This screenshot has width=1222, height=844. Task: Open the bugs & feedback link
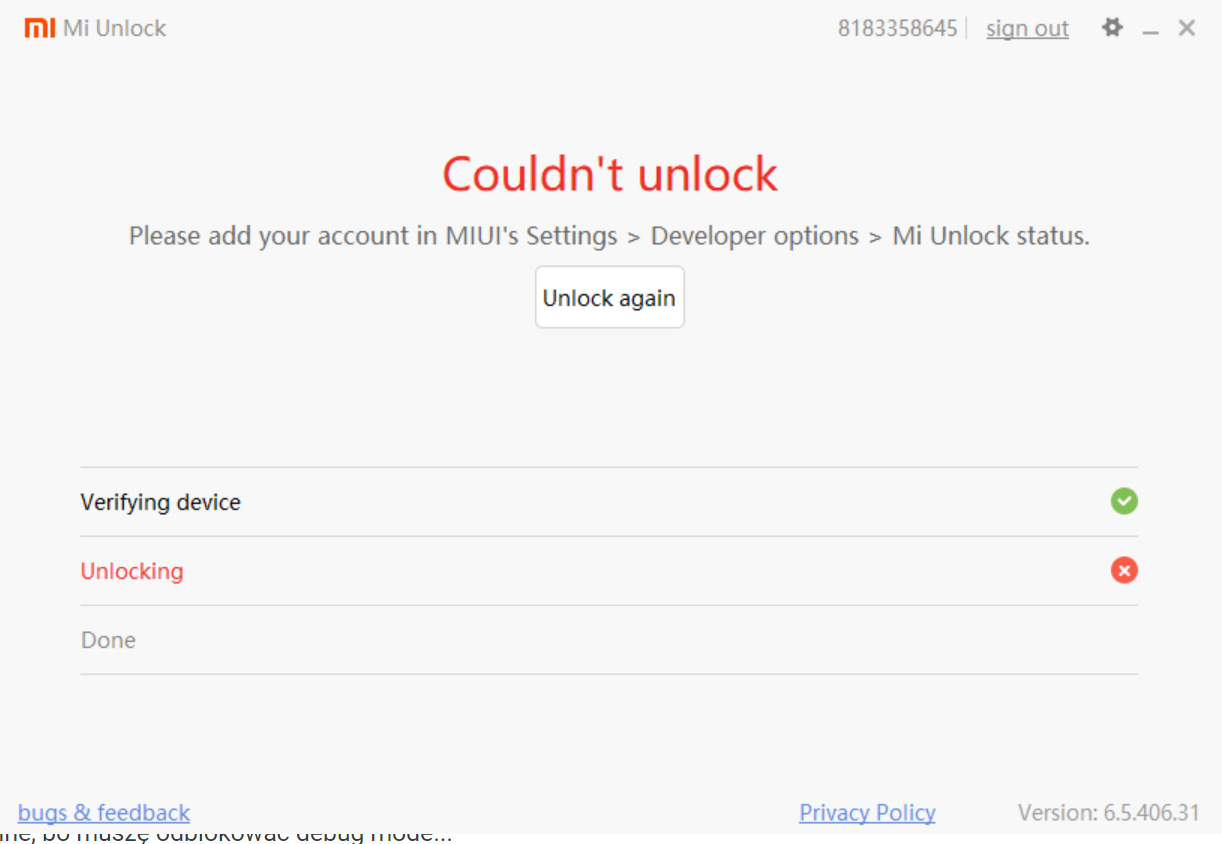tap(104, 812)
